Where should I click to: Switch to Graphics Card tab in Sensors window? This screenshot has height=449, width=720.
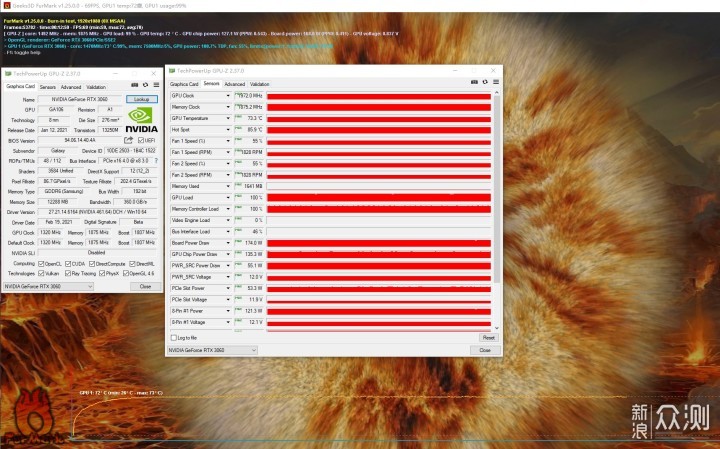[x=184, y=84]
